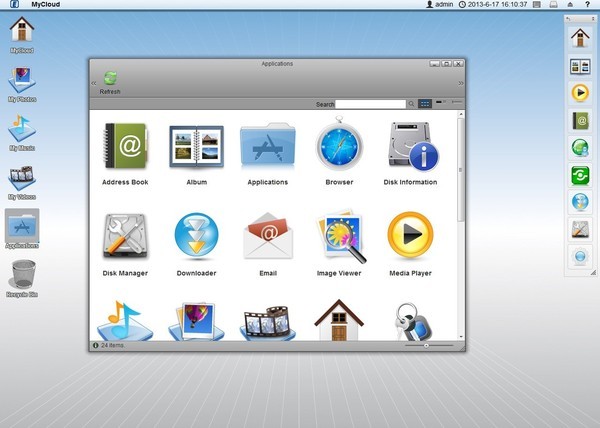This screenshot has width=600, height=428.
Task: Open the Downloader application
Action: pyautogui.click(x=196, y=238)
